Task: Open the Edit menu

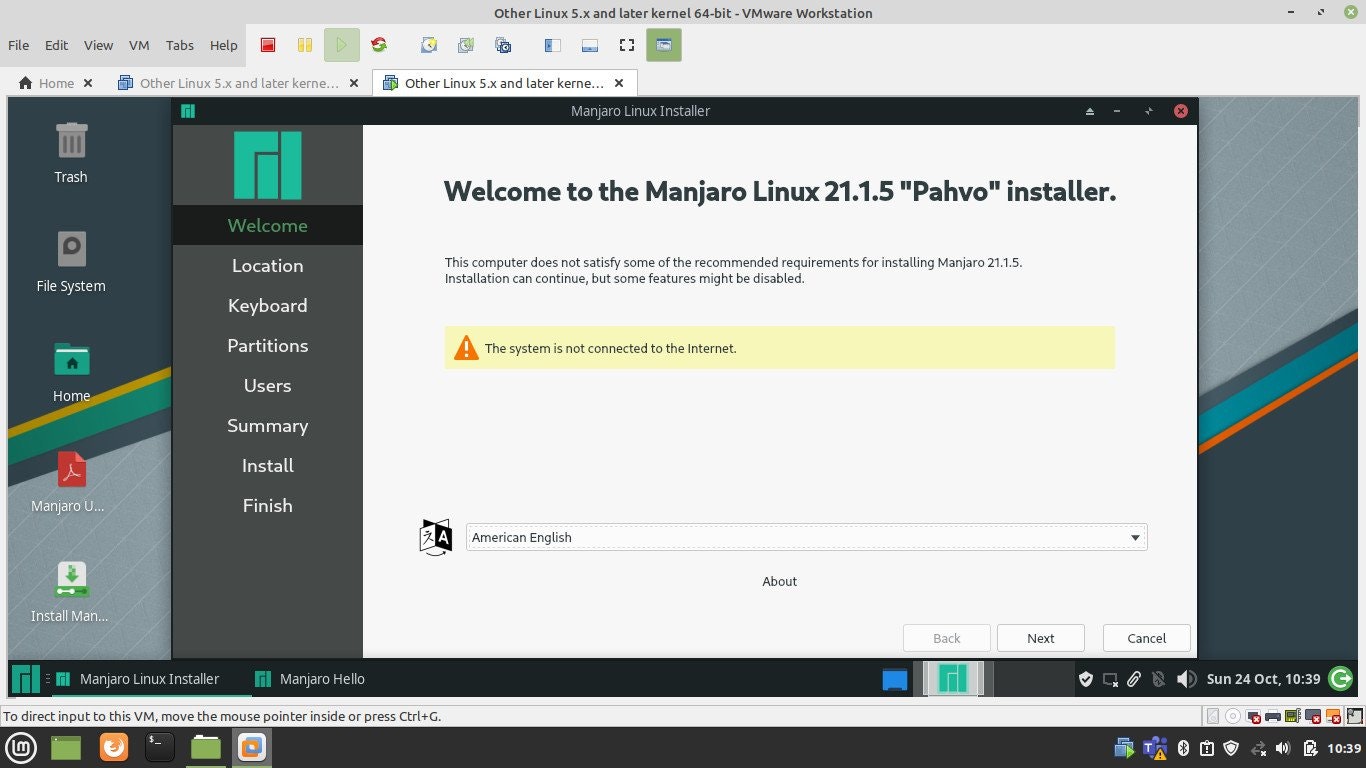Action: tap(57, 45)
